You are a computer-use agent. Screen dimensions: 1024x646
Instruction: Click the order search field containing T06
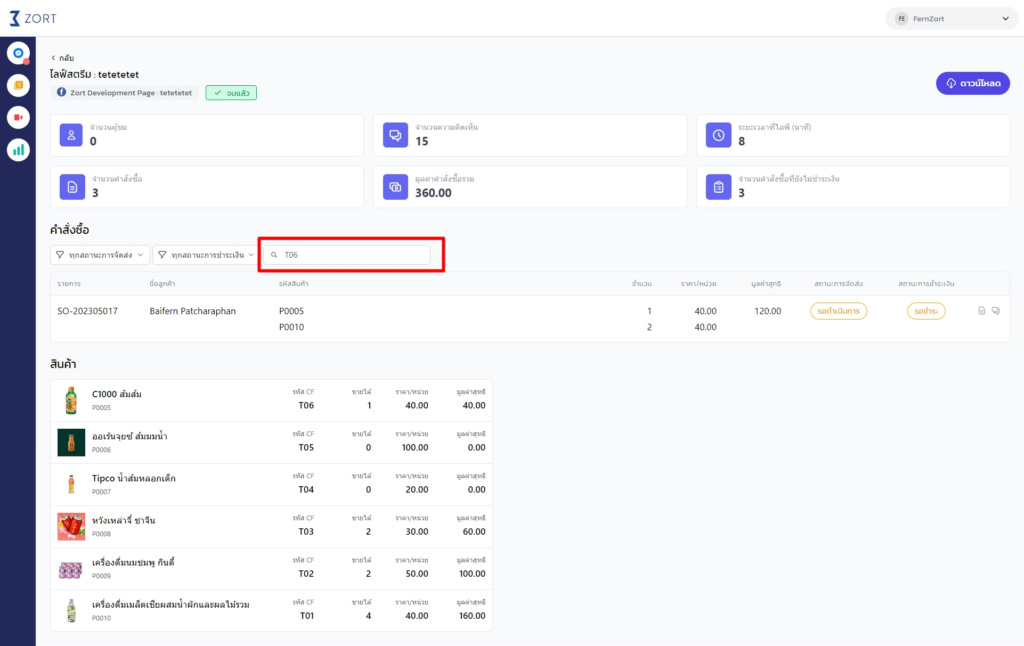(x=349, y=255)
